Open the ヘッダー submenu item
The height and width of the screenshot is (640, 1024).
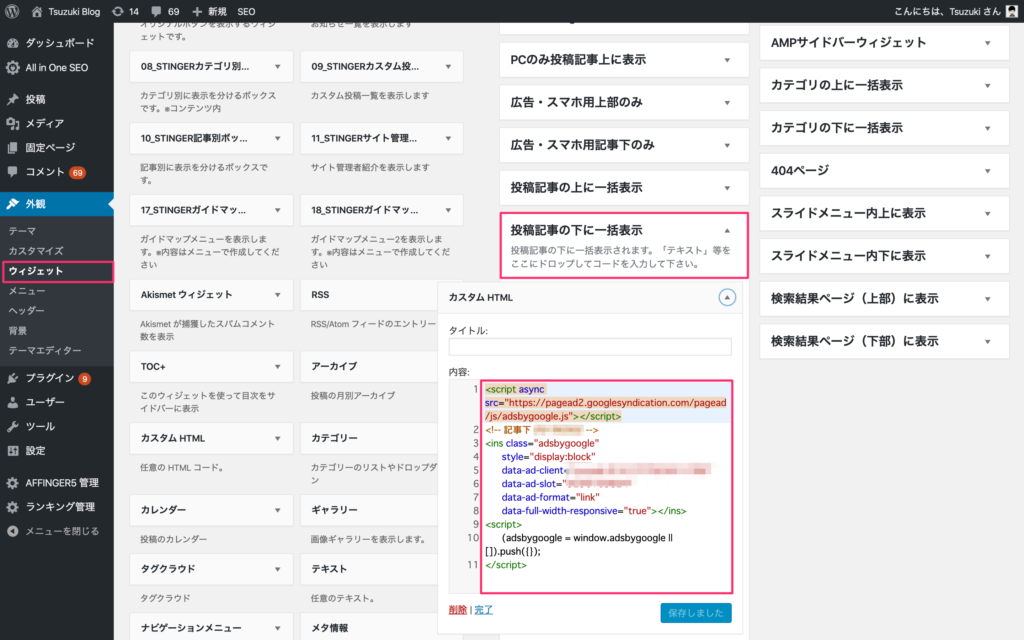click(27, 311)
